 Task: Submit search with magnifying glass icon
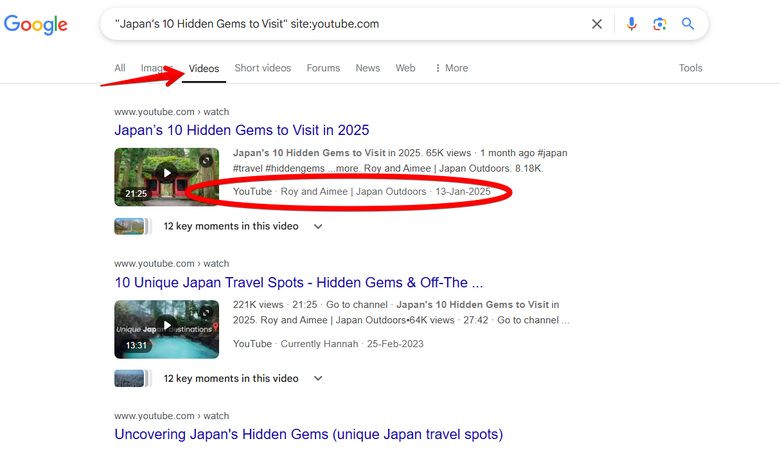(688, 24)
